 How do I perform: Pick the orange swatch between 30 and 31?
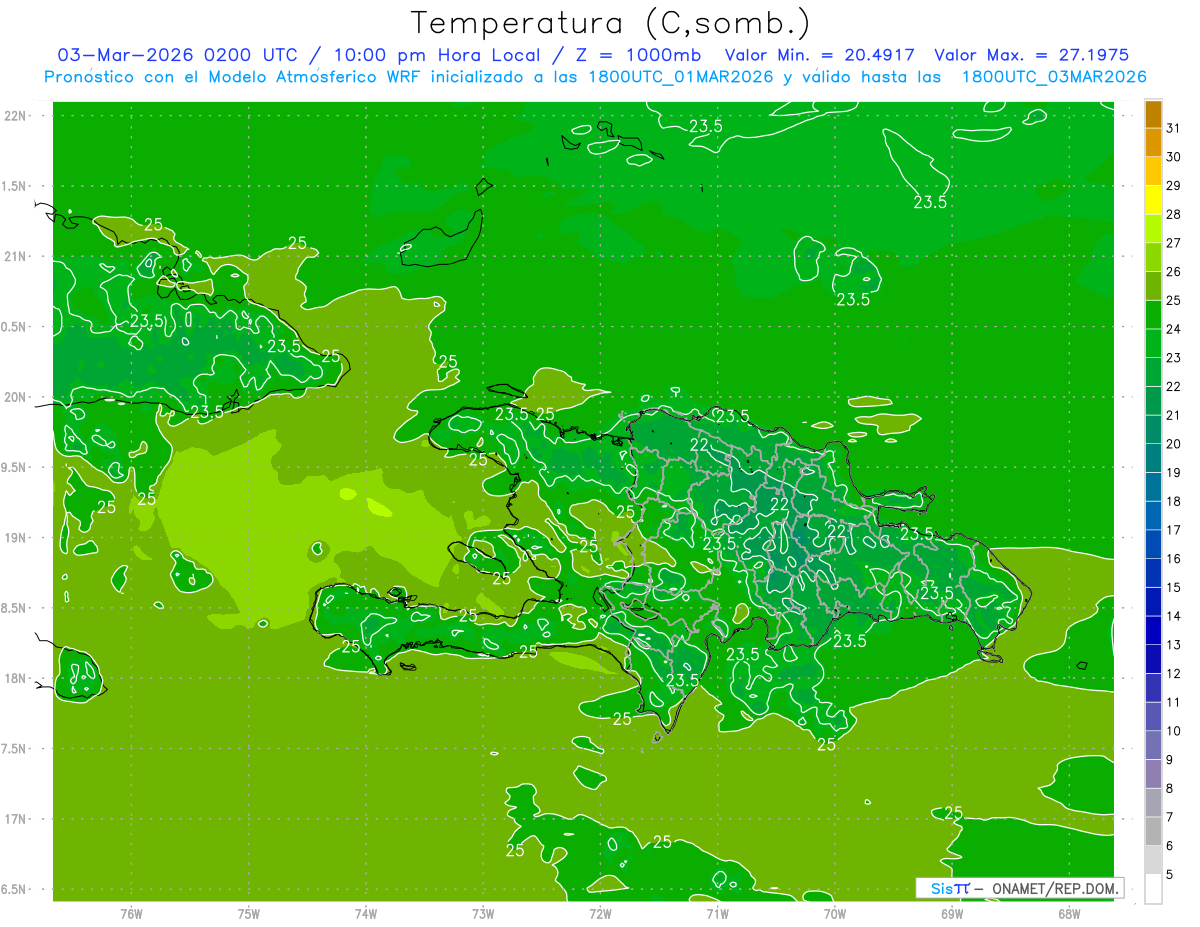(x=1153, y=143)
